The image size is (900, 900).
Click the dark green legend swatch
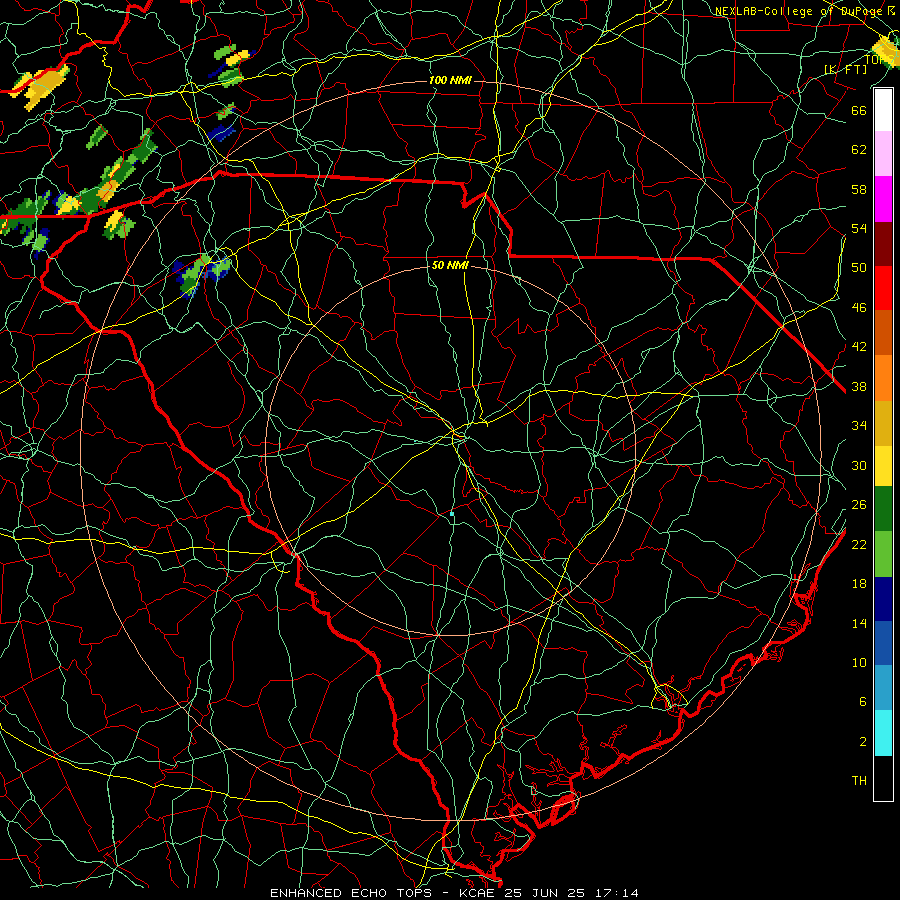[x=883, y=509]
